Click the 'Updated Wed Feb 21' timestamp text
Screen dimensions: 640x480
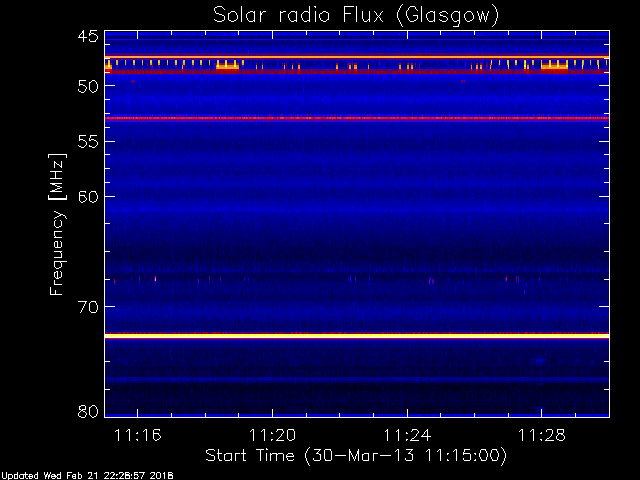[x=87, y=476]
